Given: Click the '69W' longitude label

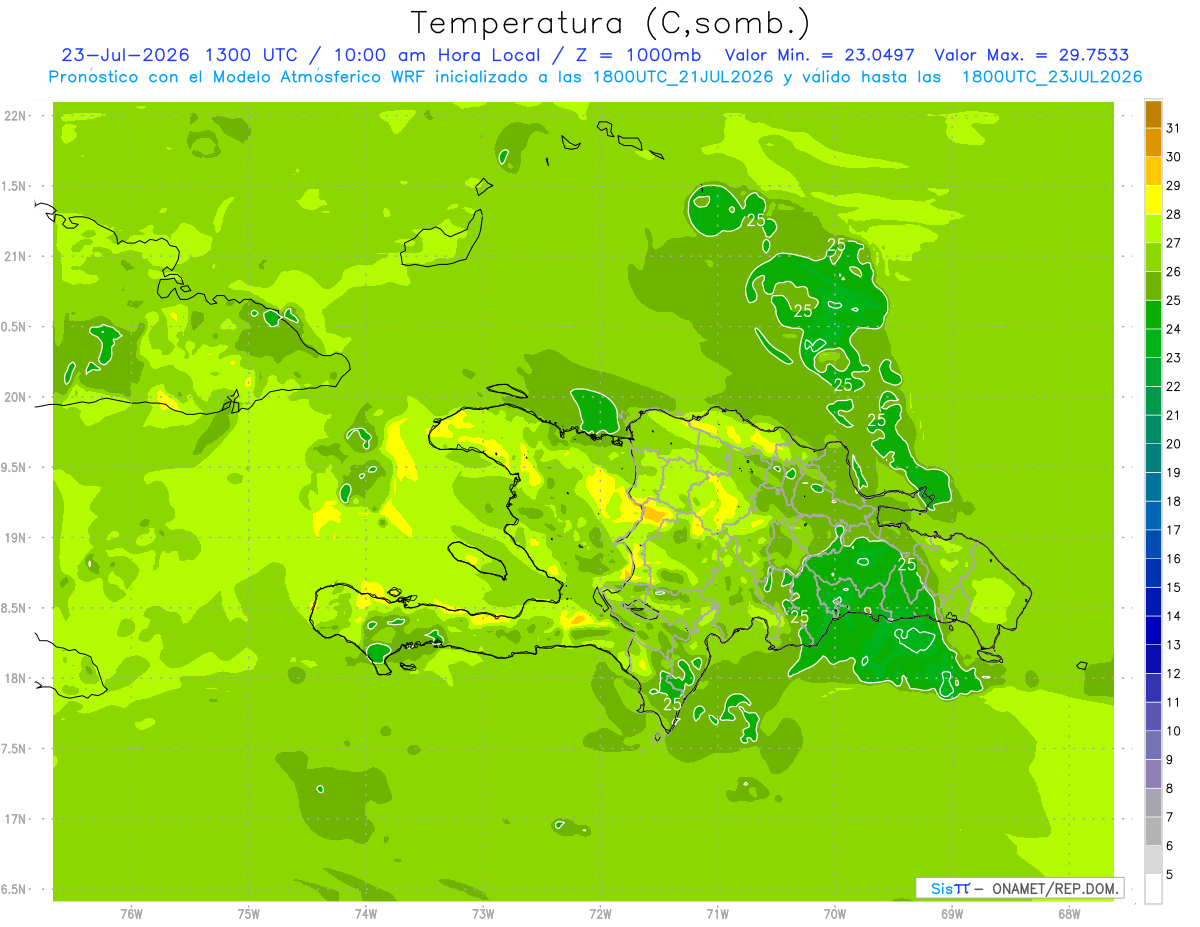Looking at the screenshot, I should click(x=952, y=914).
